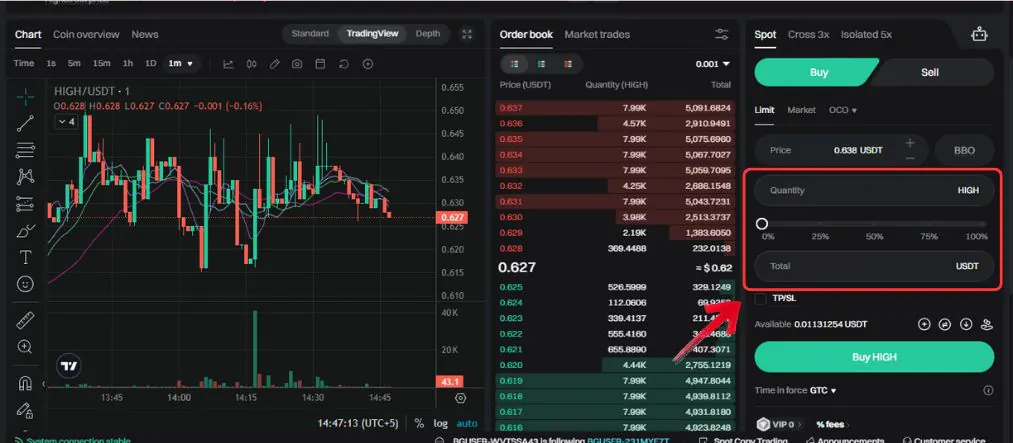Change the candlestick chart type icon
Image resolution: width=1013 pixels, height=443 pixels.
tap(252, 64)
